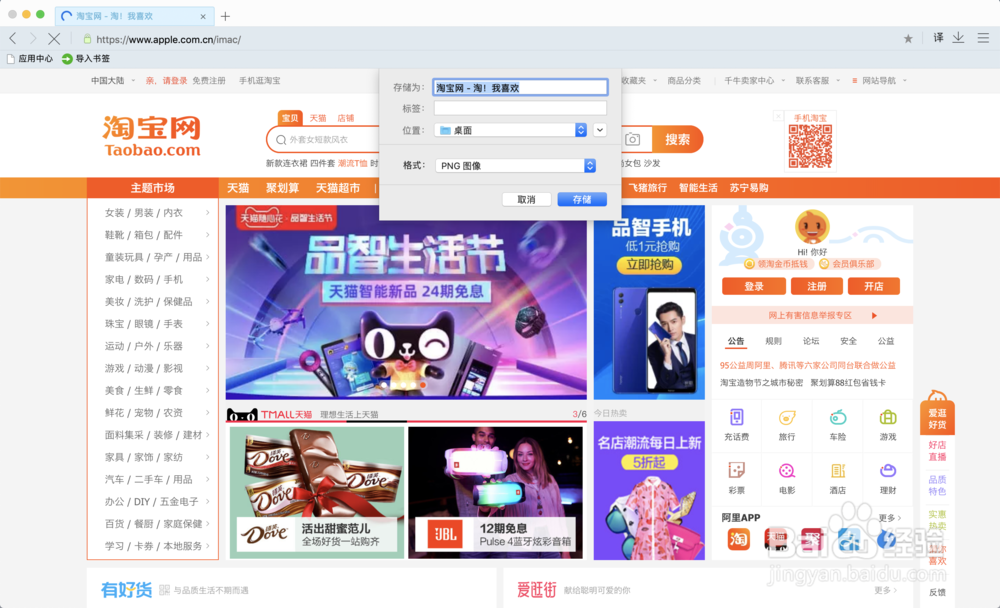The width and height of the screenshot is (1000, 608).
Task: Switch to 安全 notice tab
Action: click(848, 341)
